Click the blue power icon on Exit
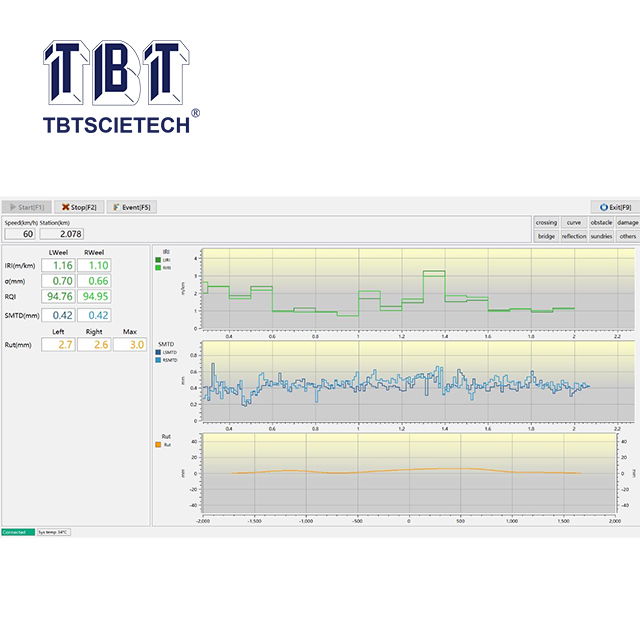Screen dimensions: 640x640 [x=600, y=207]
